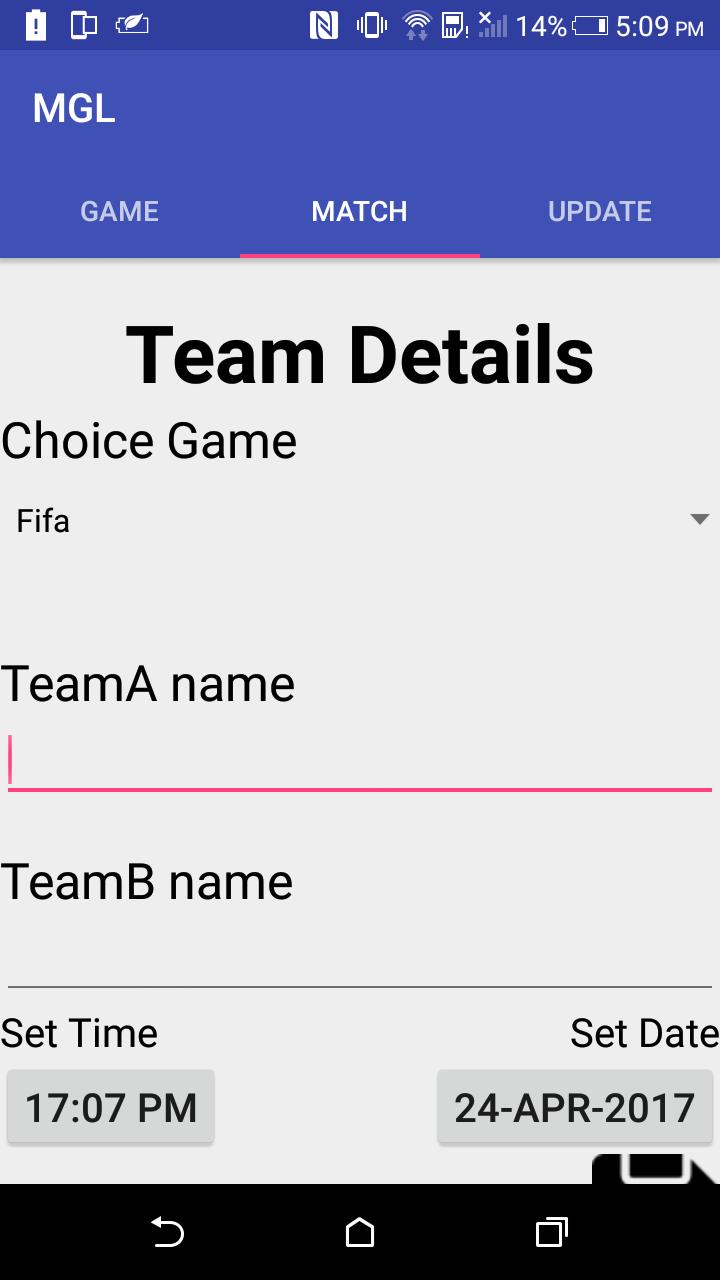Switch to the GAME tab
This screenshot has width=720, height=1280.
120,211
